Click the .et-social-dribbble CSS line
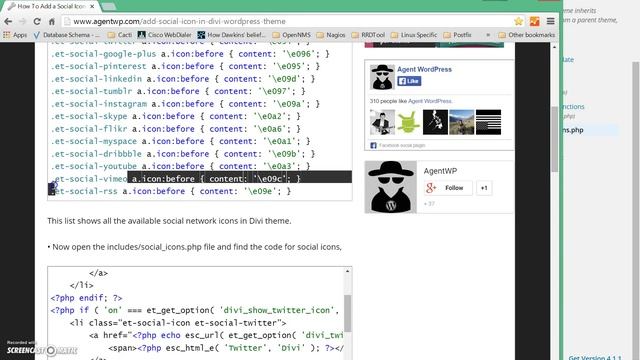 [x=183, y=154]
